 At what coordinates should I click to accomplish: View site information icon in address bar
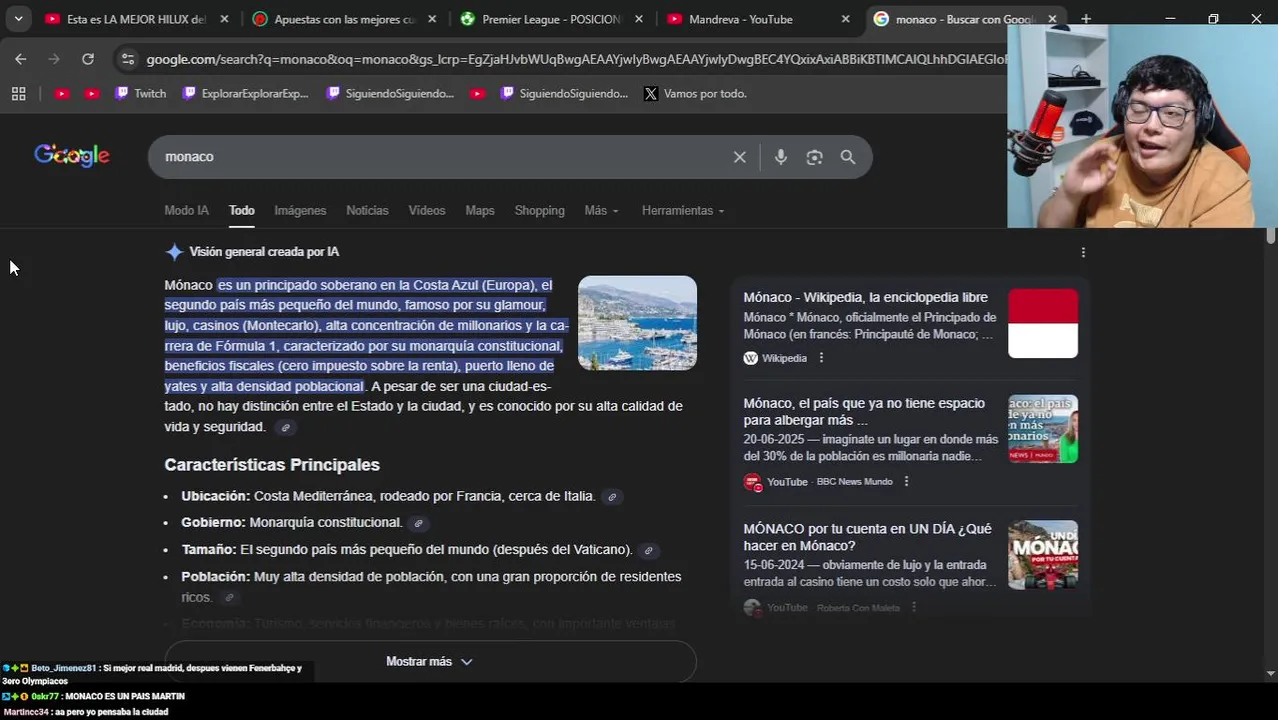(x=128, y=59)
